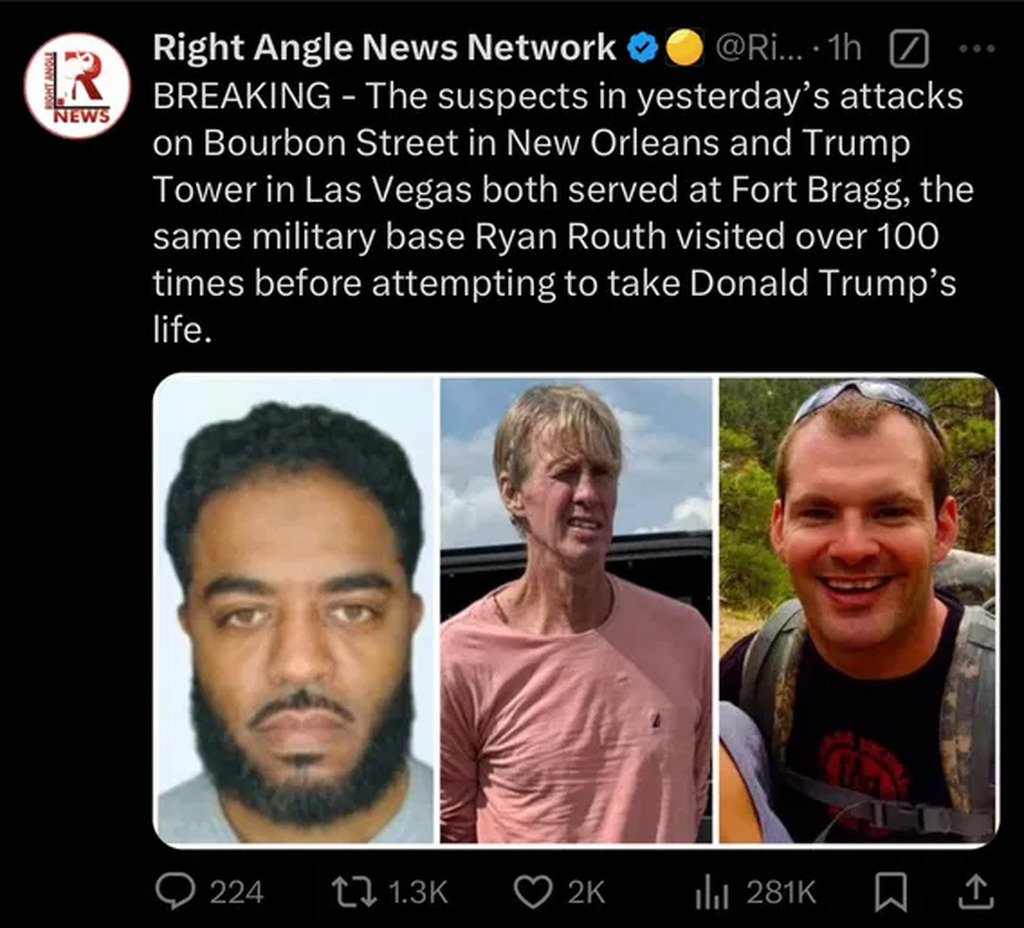Click the gold affiliate badge
The height and width of the screenshot is (928, 1024).
click(684, 48)
